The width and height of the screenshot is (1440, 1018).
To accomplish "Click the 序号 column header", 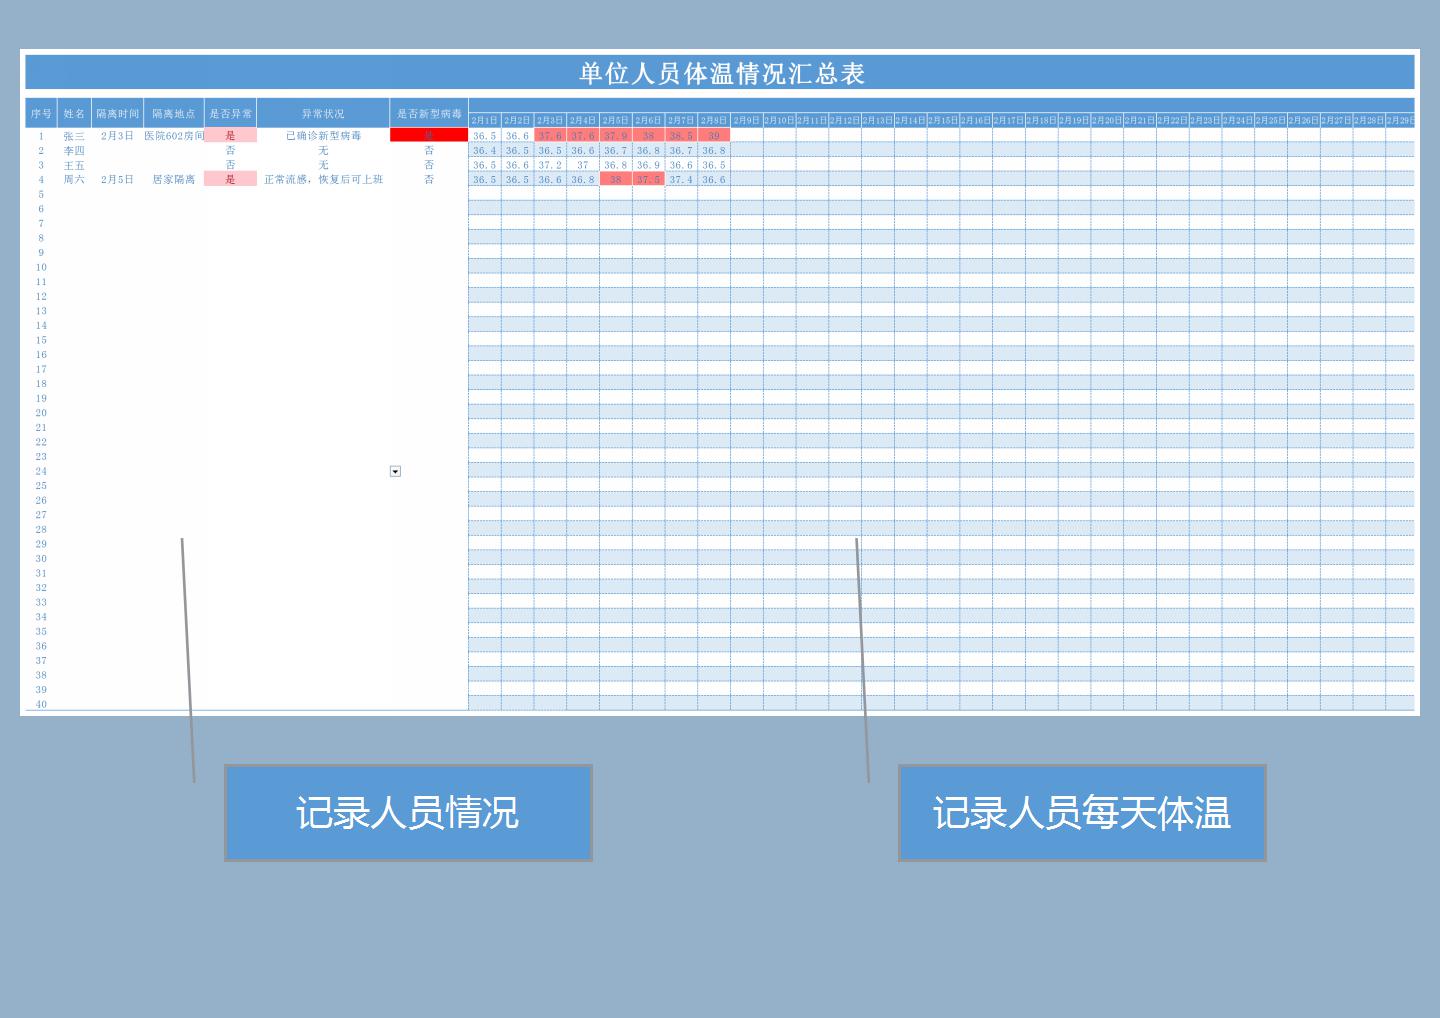I will (x=41, y=113).
